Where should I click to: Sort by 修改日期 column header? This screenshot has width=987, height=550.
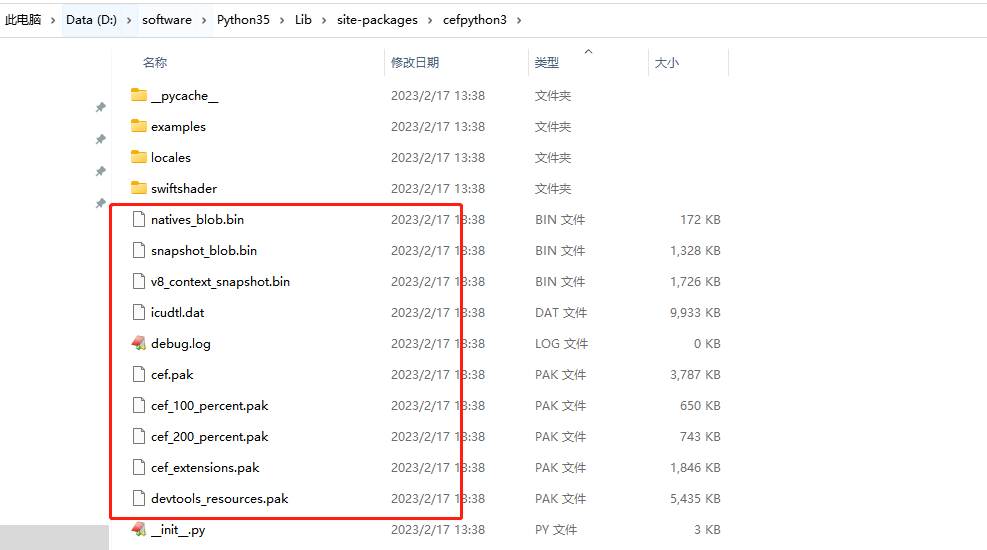click(x=415, y=62)
